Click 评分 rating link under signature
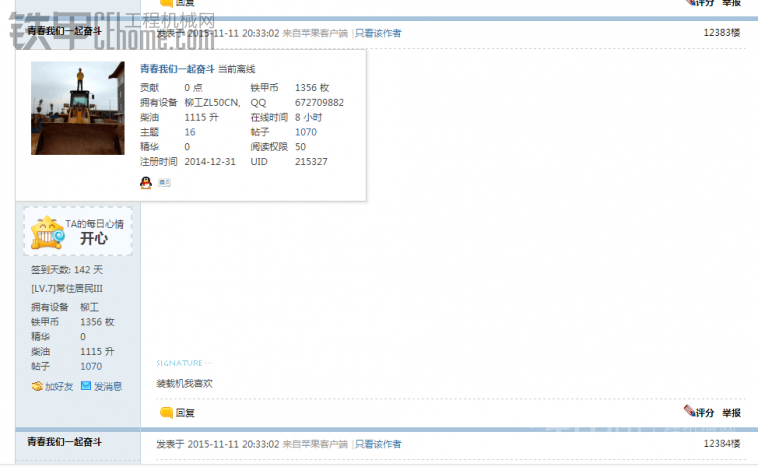Image resolution: width=758 pixels, height=467 pixels. 705,413
